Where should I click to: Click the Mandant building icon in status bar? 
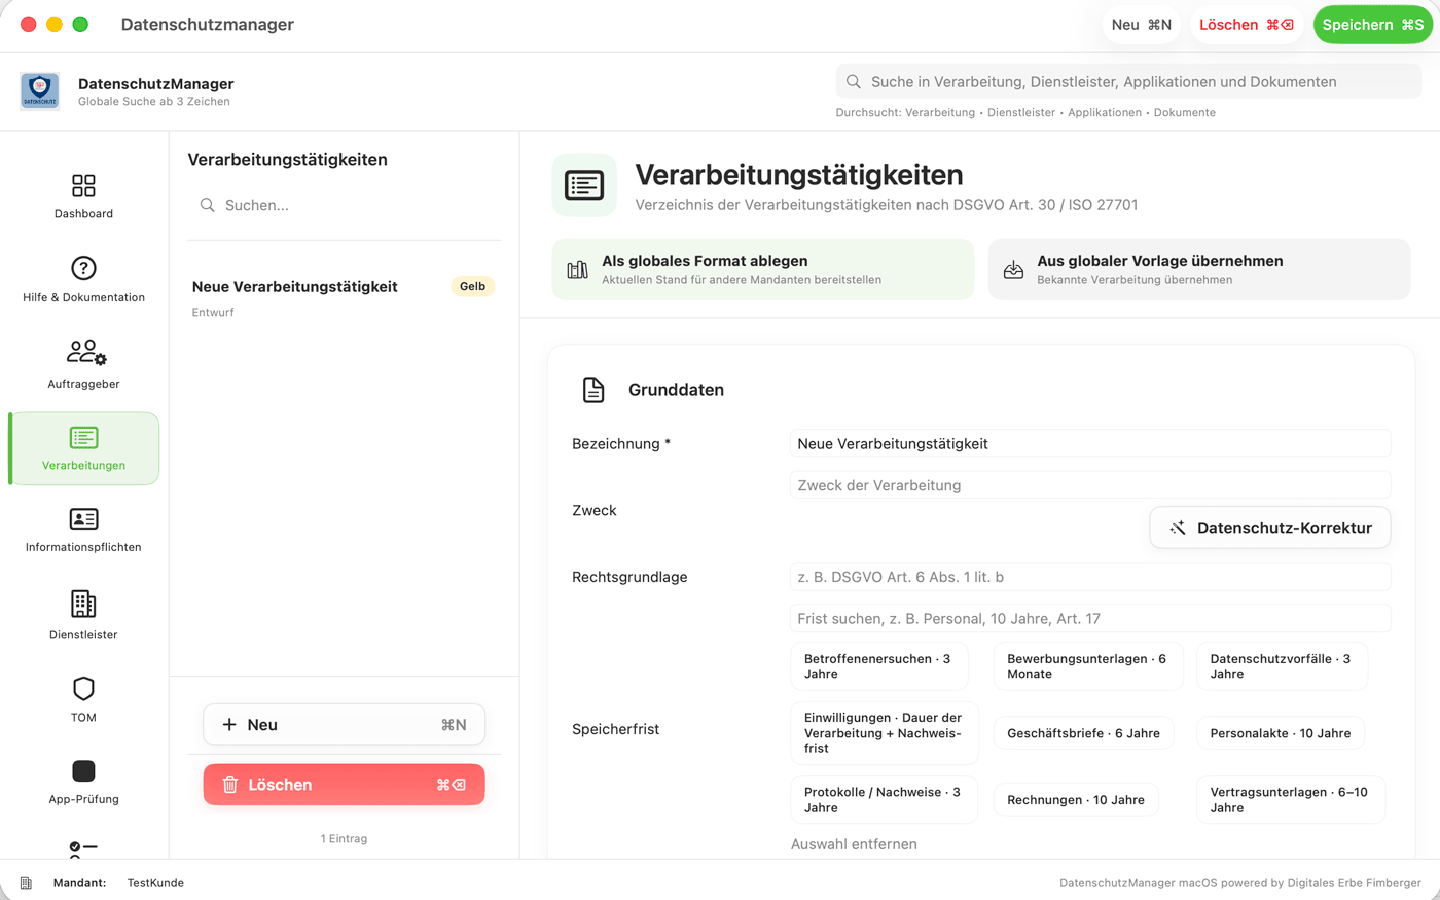26,883
